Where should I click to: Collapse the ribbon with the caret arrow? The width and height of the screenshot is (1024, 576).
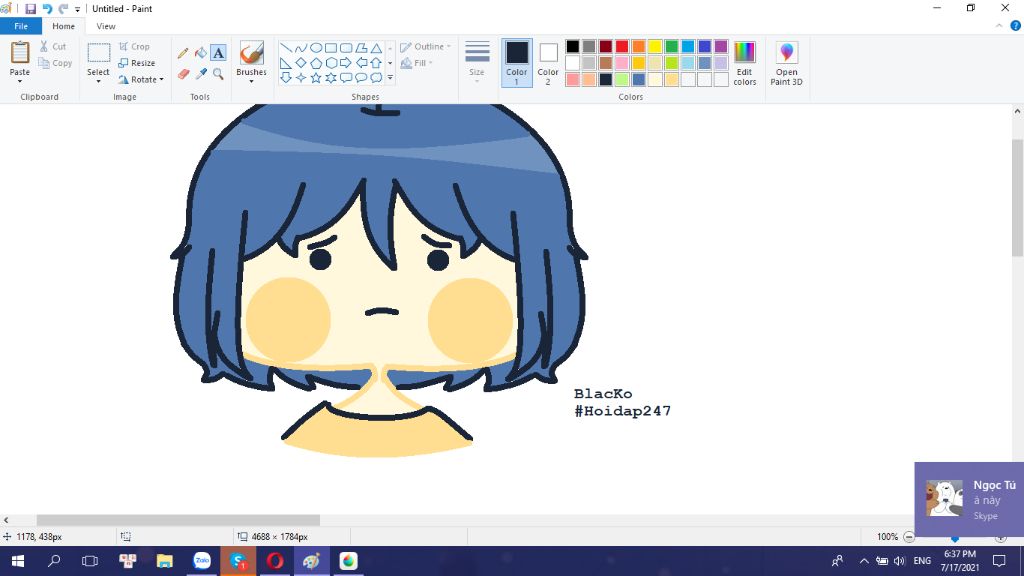pyautogui.click(x=999, y=26)
